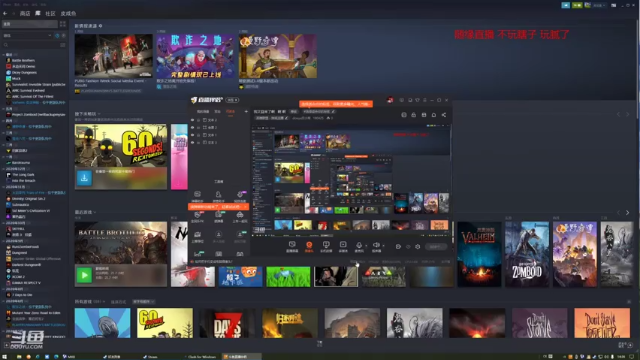Open share icon in streaming app header
Image resolution: width=640 pixels, height=360 pixels.
[444, 115]
